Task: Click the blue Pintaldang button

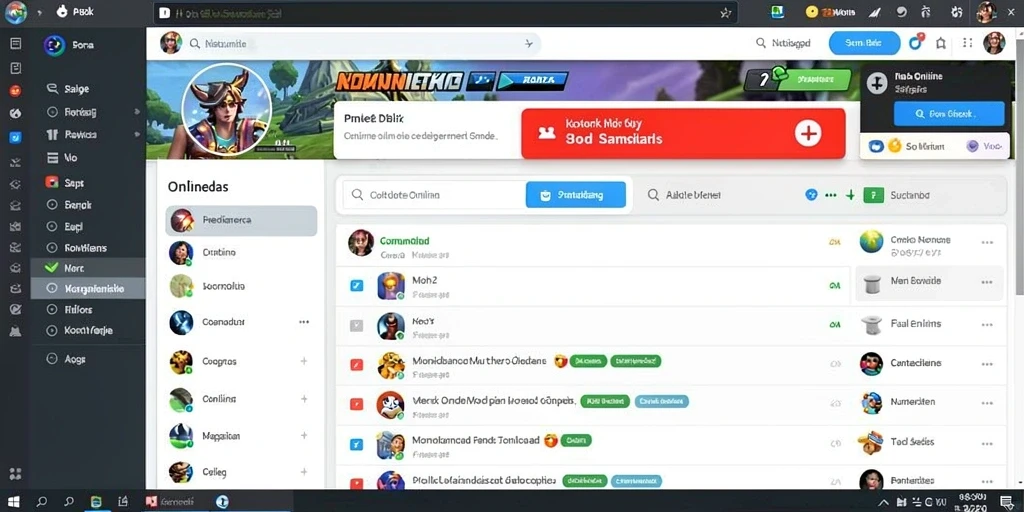Action: coord(575,195)
